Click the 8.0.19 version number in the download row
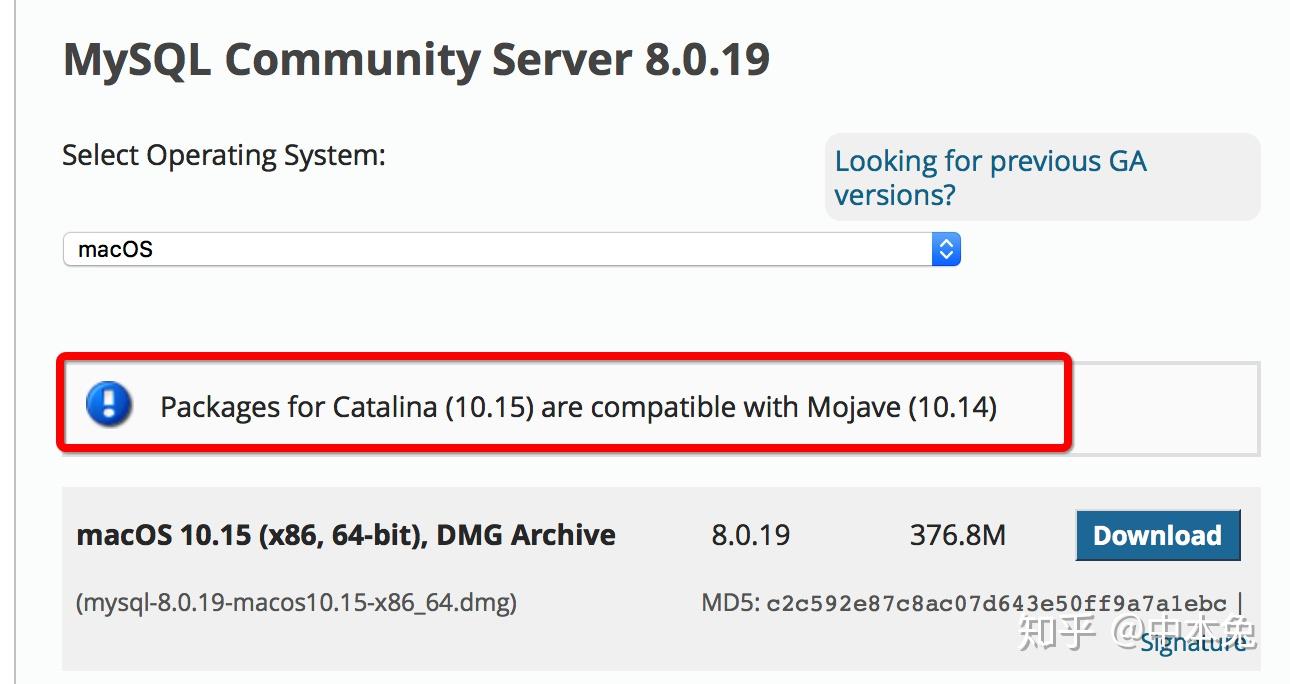This screenshot has width=1290, height=684. 750,535
